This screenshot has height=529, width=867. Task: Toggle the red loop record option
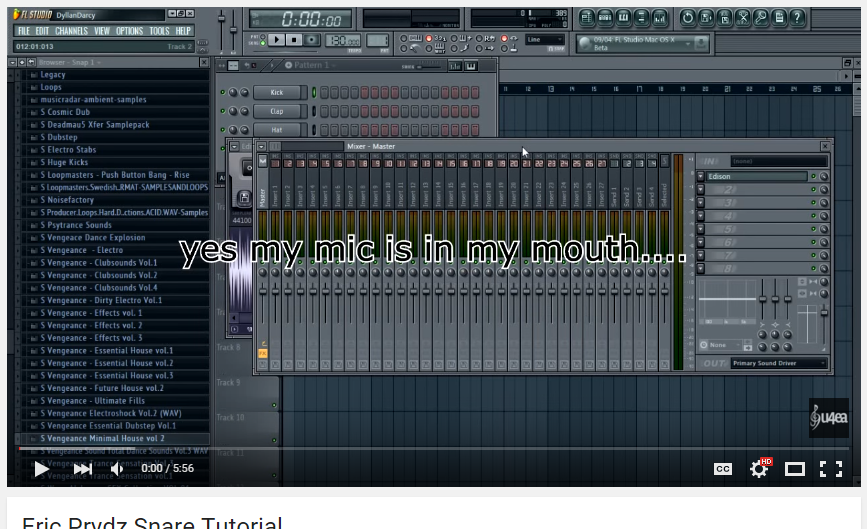(504, 38)
